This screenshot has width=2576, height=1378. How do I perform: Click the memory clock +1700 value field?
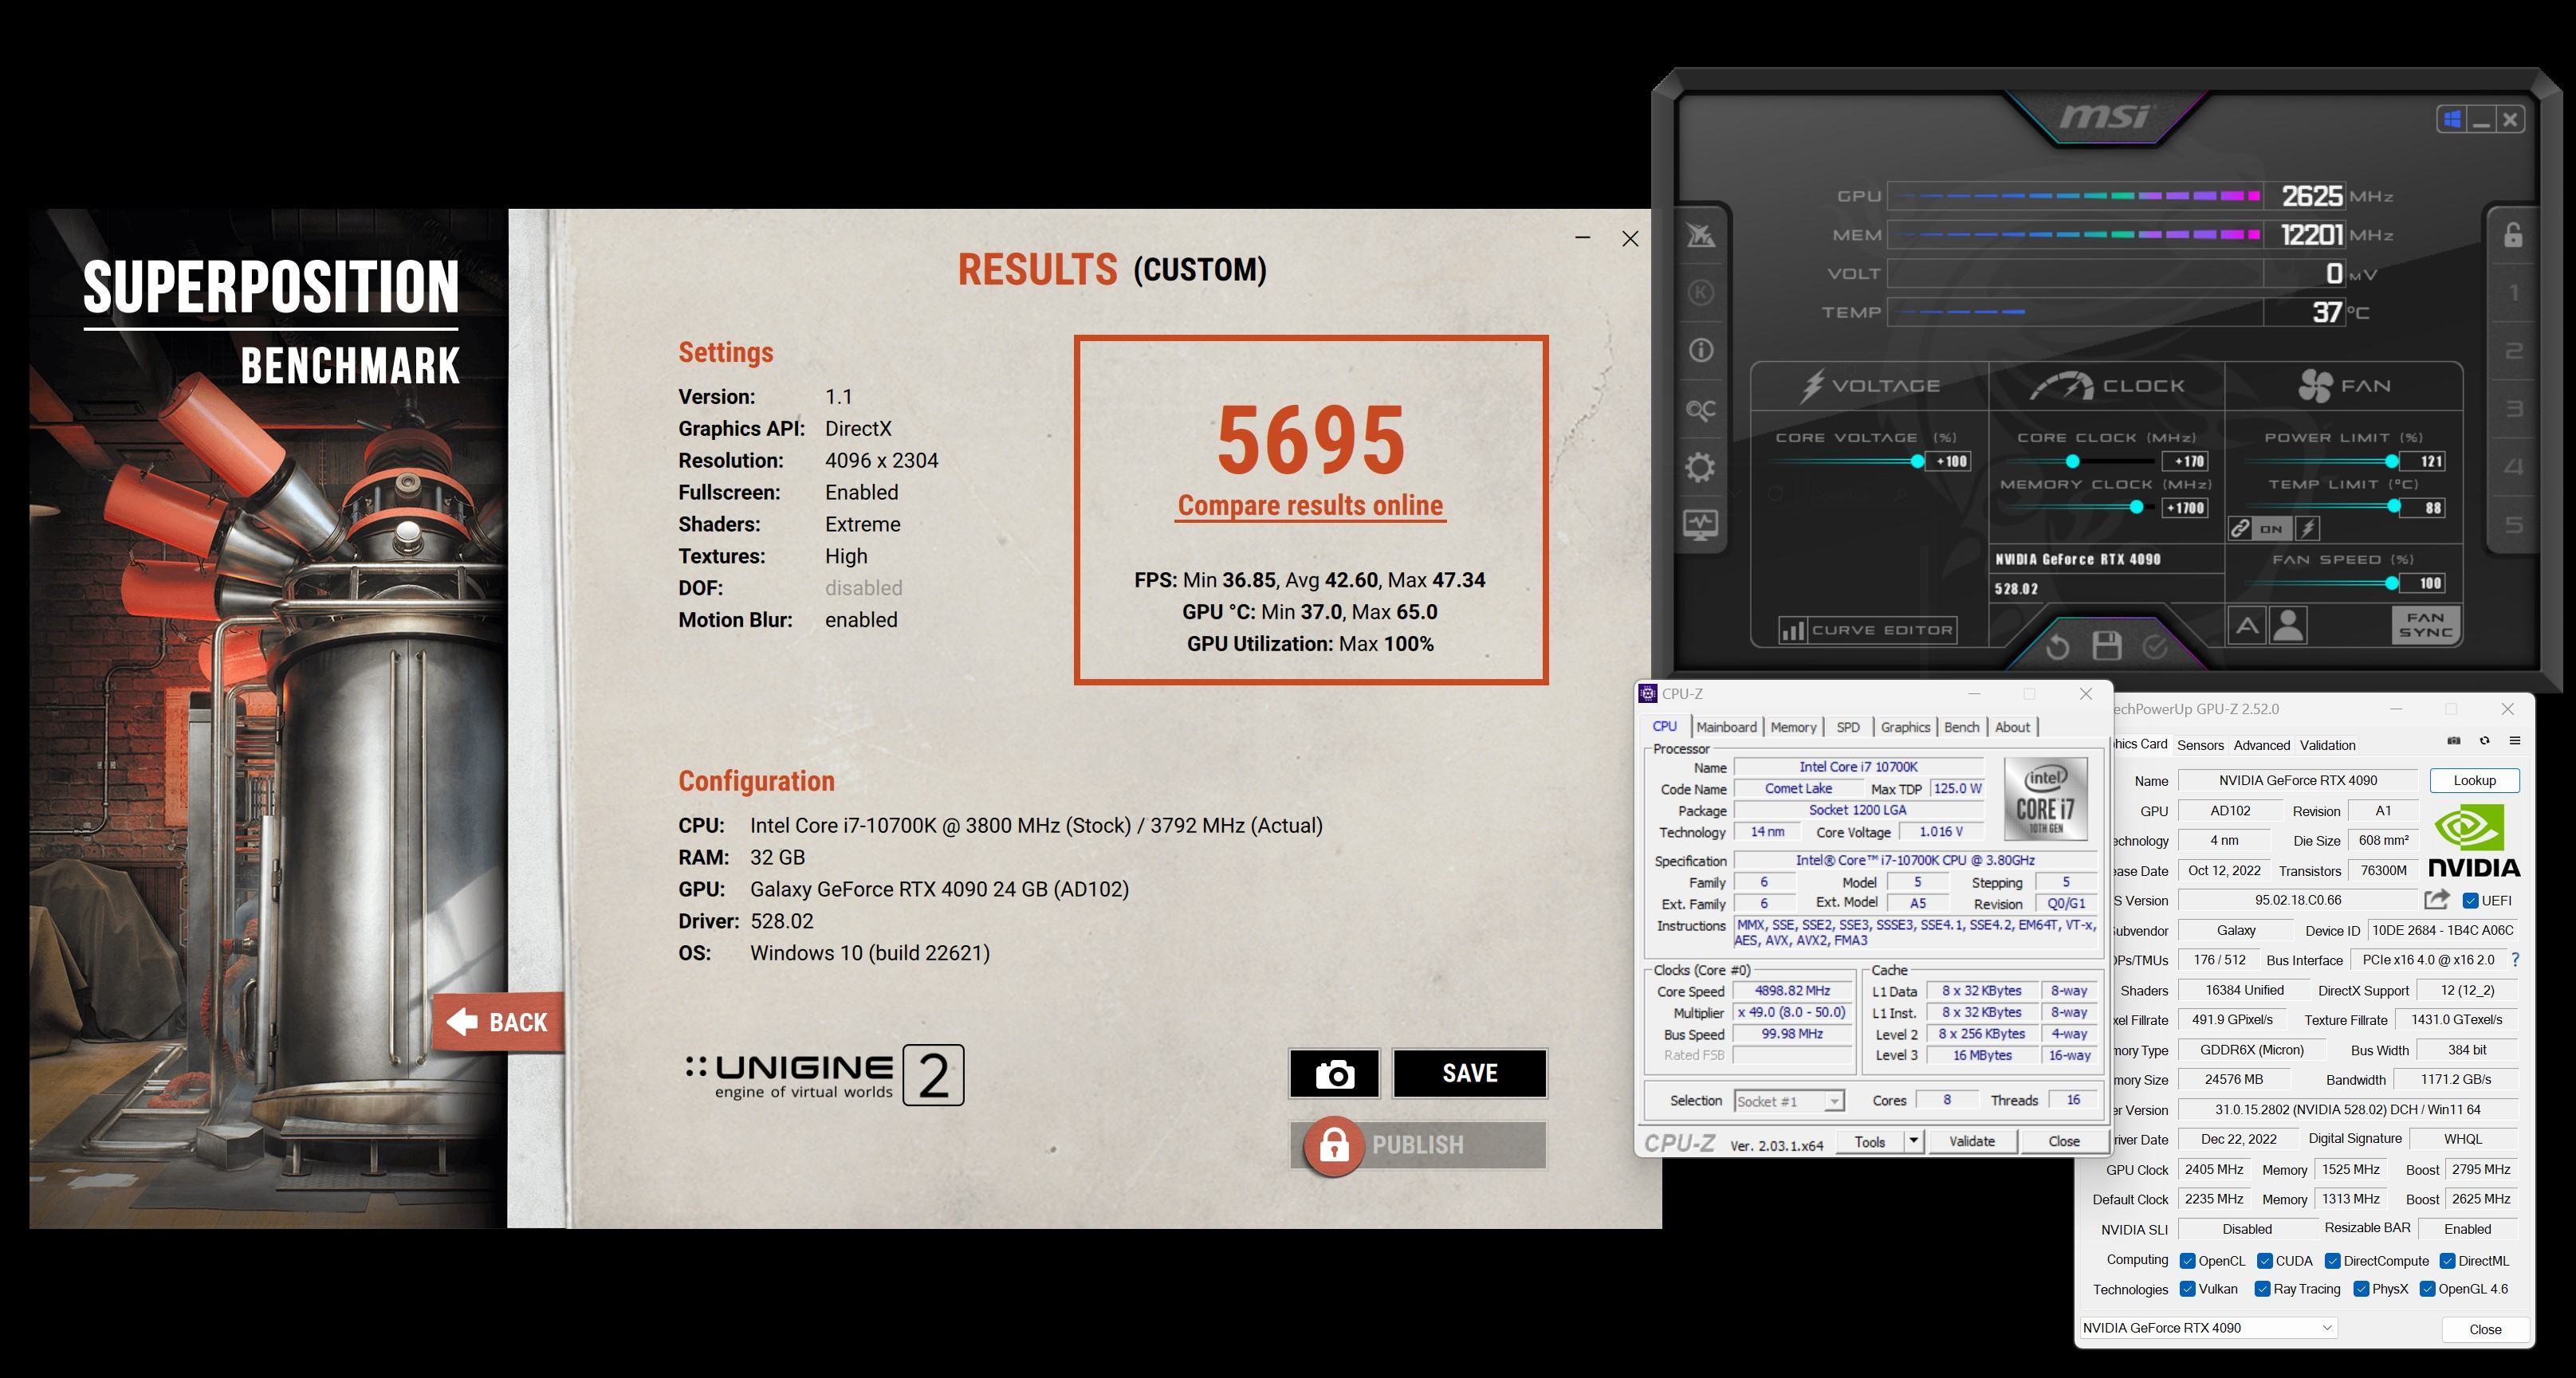pos(2185,507)
